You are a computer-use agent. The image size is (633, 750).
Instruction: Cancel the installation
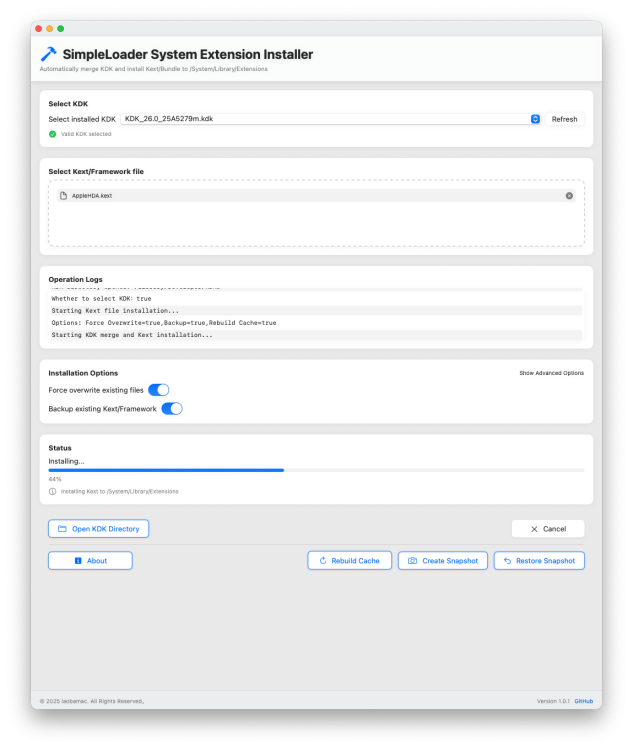[x=548, y=529]
